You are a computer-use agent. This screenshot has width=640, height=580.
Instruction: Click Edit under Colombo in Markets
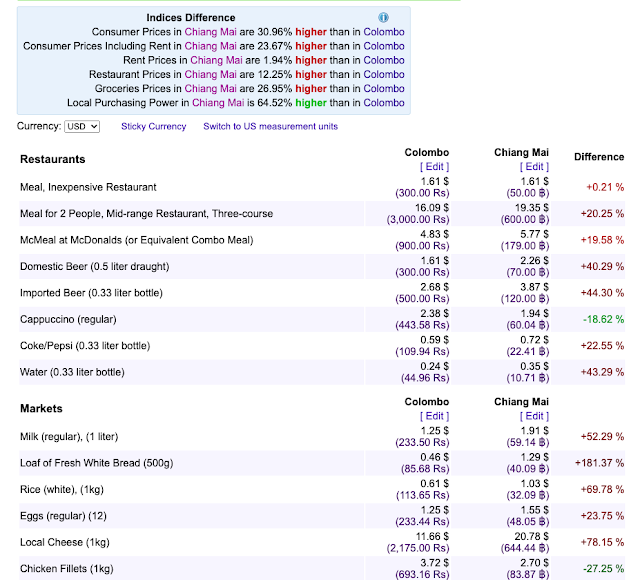(x=434, y=416)
